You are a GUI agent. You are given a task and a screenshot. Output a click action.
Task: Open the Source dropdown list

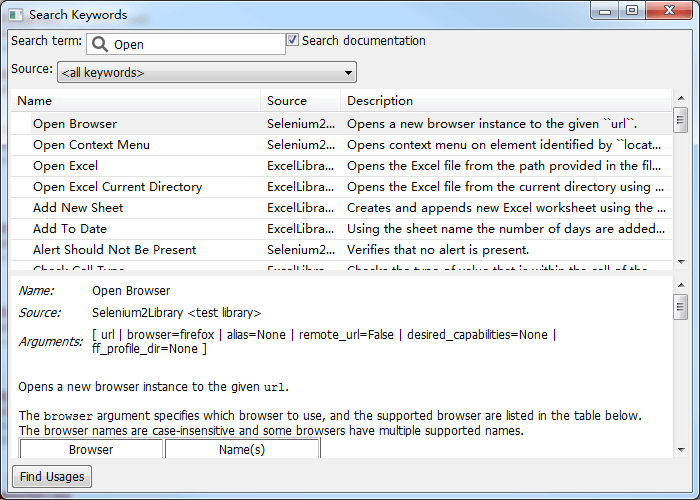coord(207,72)
